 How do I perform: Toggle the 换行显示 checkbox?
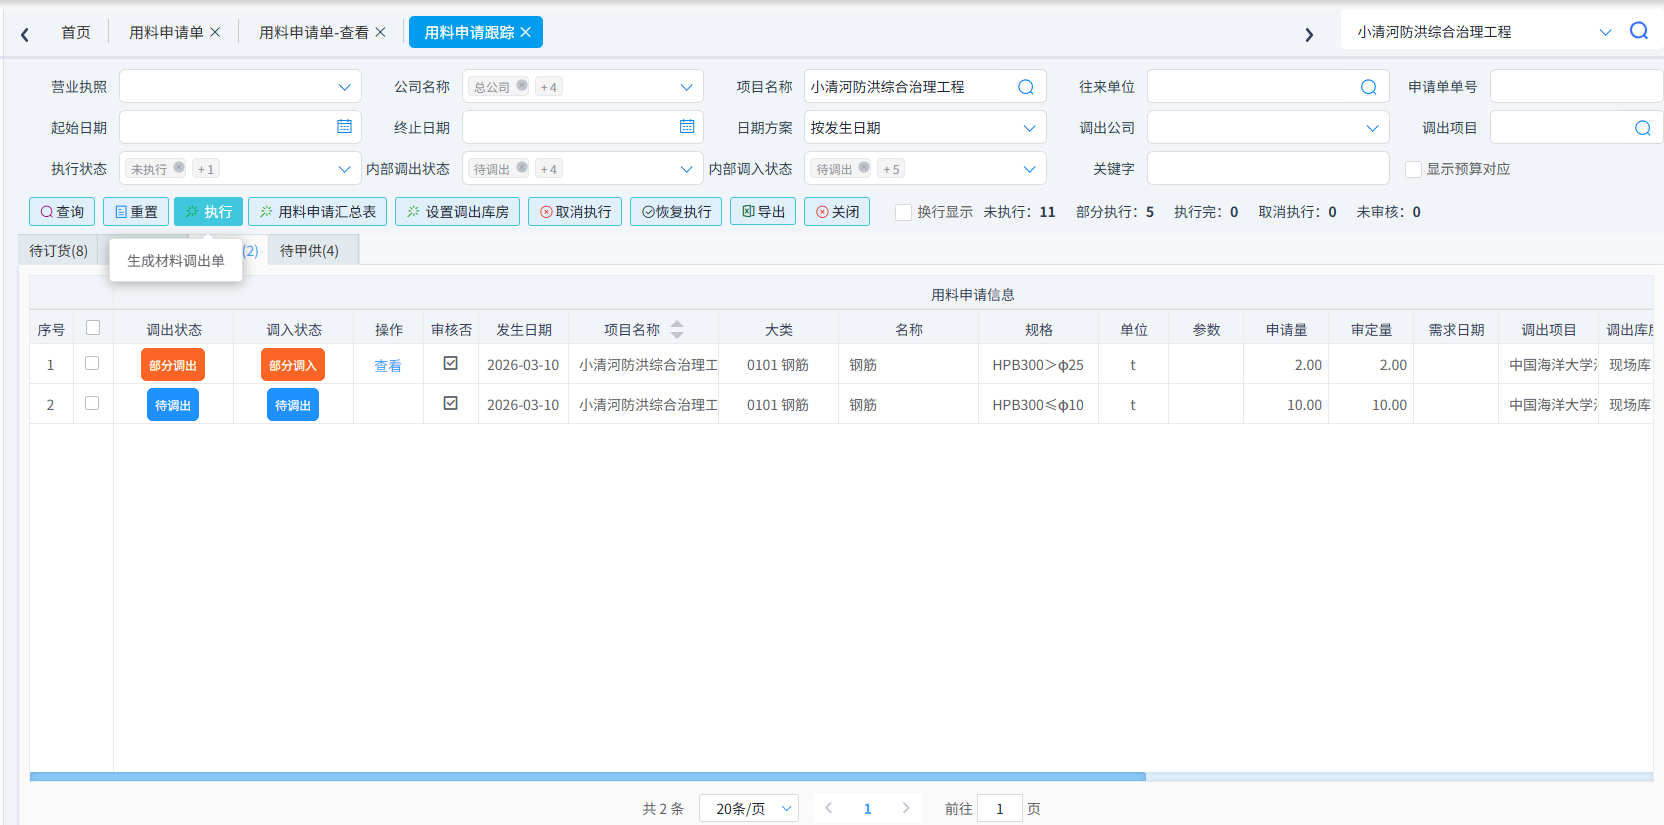903,212
